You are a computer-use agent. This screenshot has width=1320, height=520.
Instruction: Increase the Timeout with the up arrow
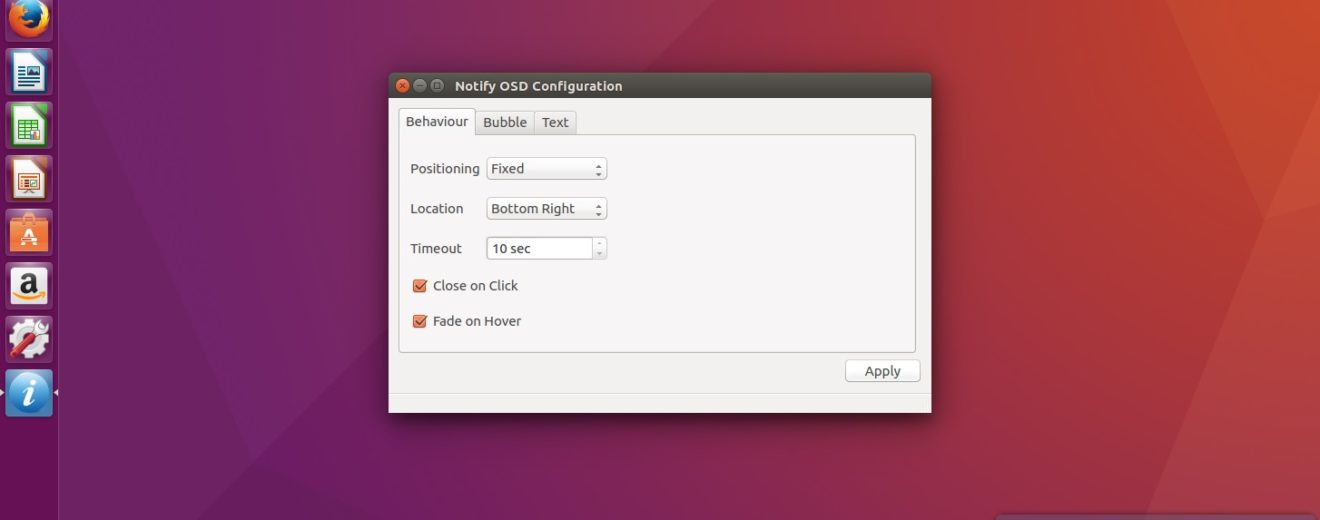600,242
